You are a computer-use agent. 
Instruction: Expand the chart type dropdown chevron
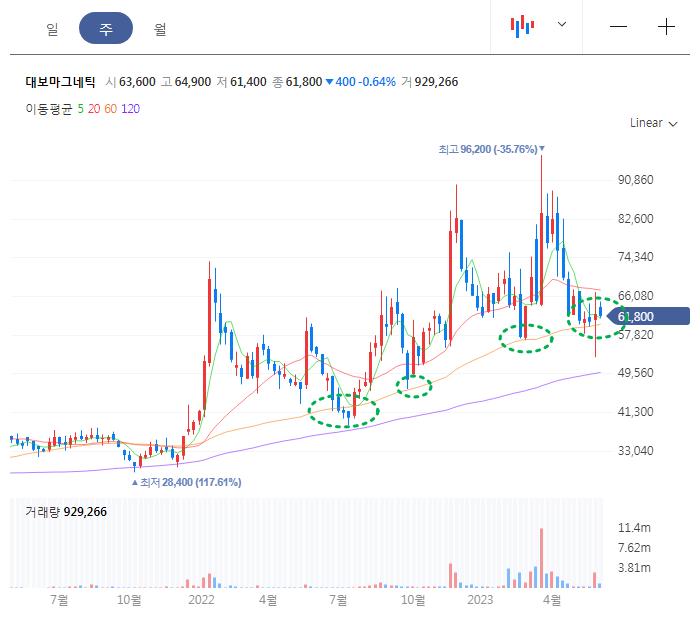pos(562,24)
